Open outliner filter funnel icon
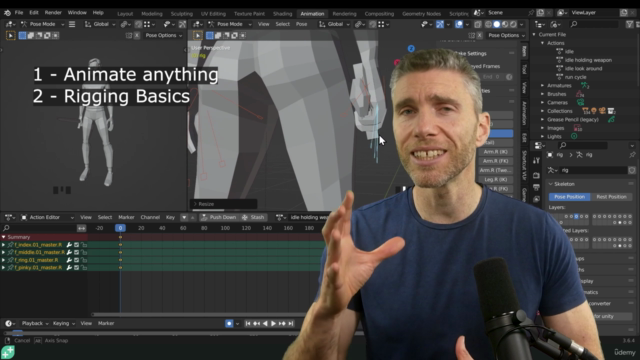Viewport: 640px width, 360px height. 630,24
